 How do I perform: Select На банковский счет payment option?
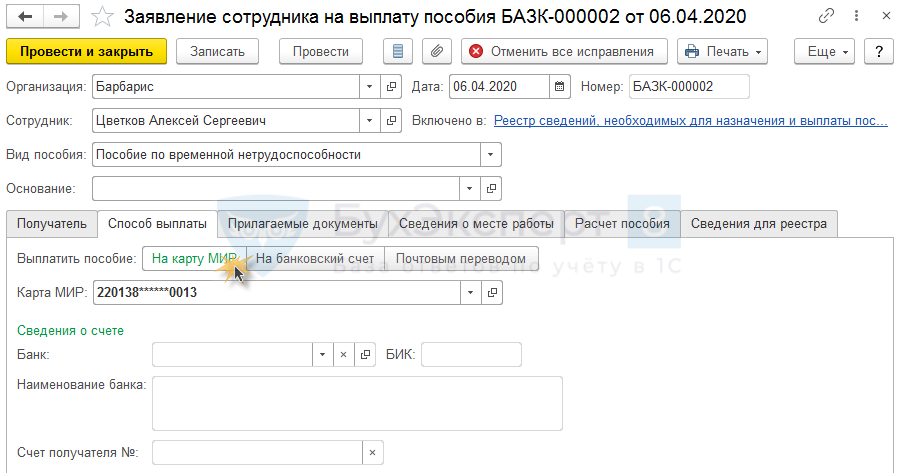tap(315, 259)
